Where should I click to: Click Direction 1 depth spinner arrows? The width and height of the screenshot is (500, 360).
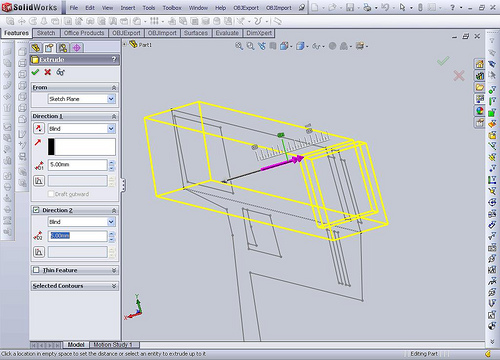[x=112, y=165]
